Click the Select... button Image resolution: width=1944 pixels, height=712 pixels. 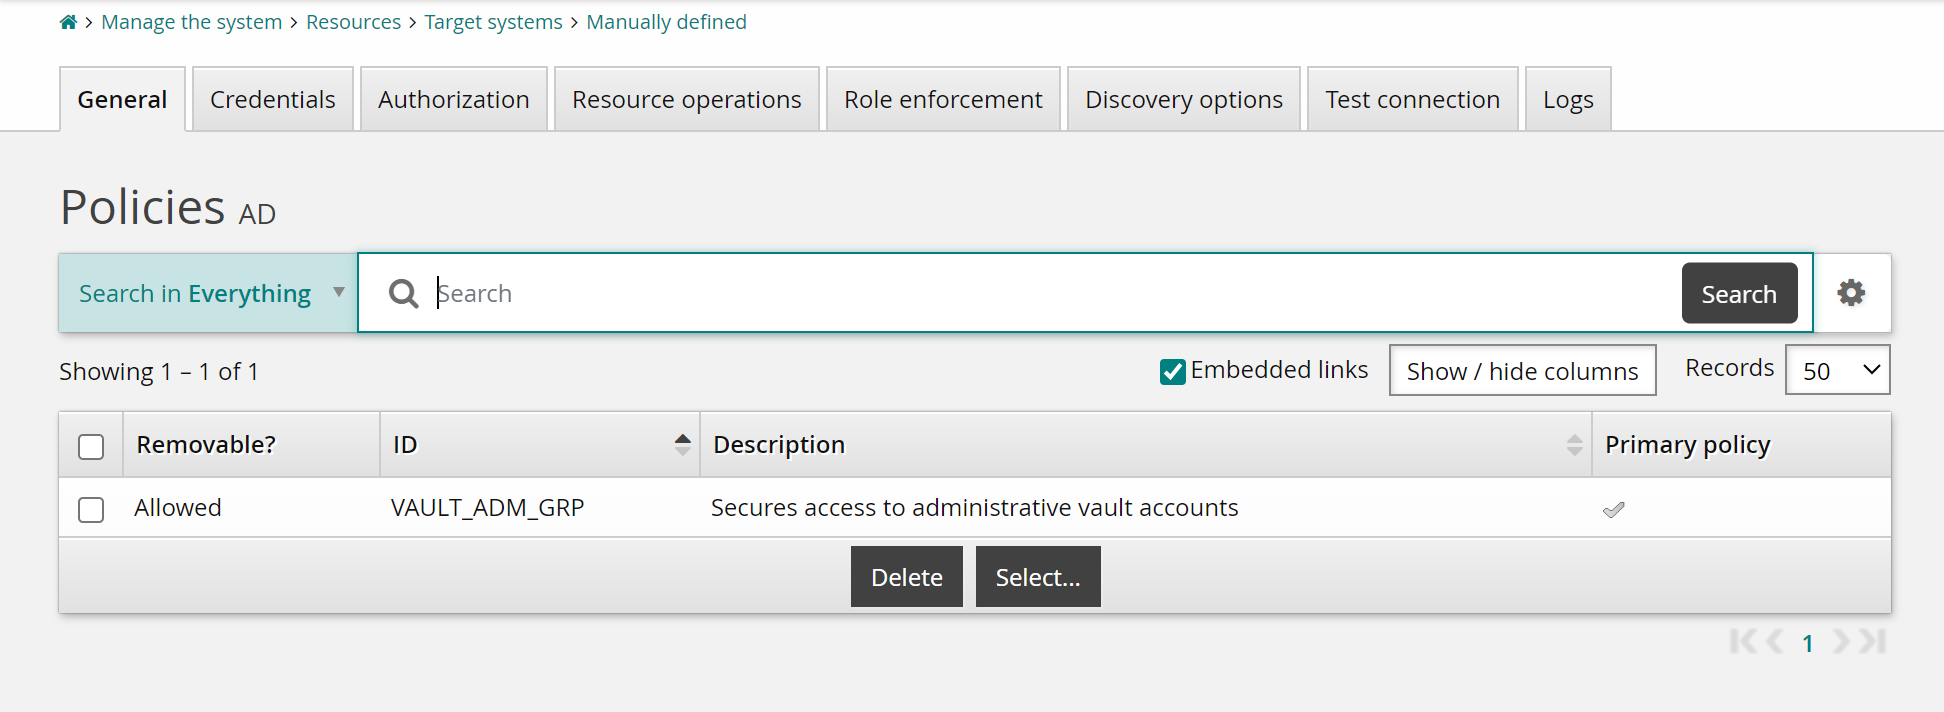point(1037,577)
